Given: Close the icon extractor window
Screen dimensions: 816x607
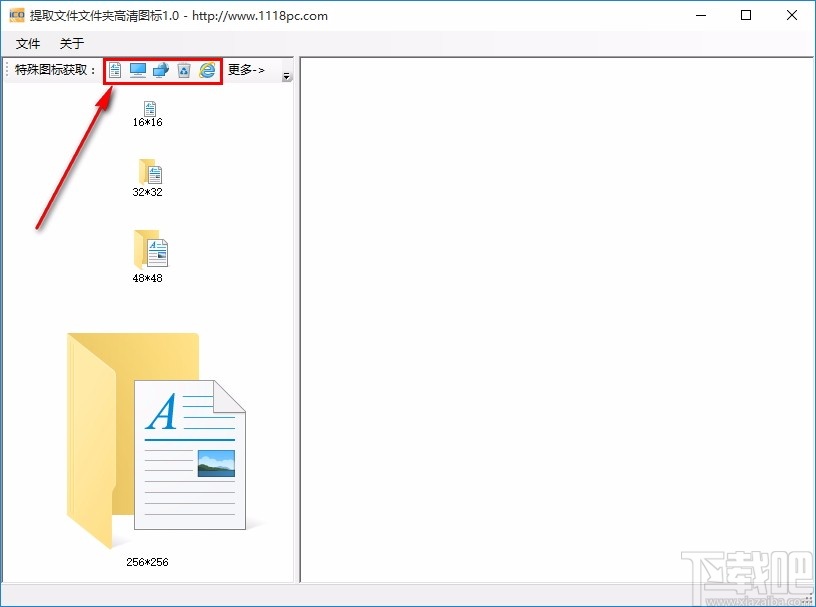Looking at the screenshot, I should [x=792, y=16].
